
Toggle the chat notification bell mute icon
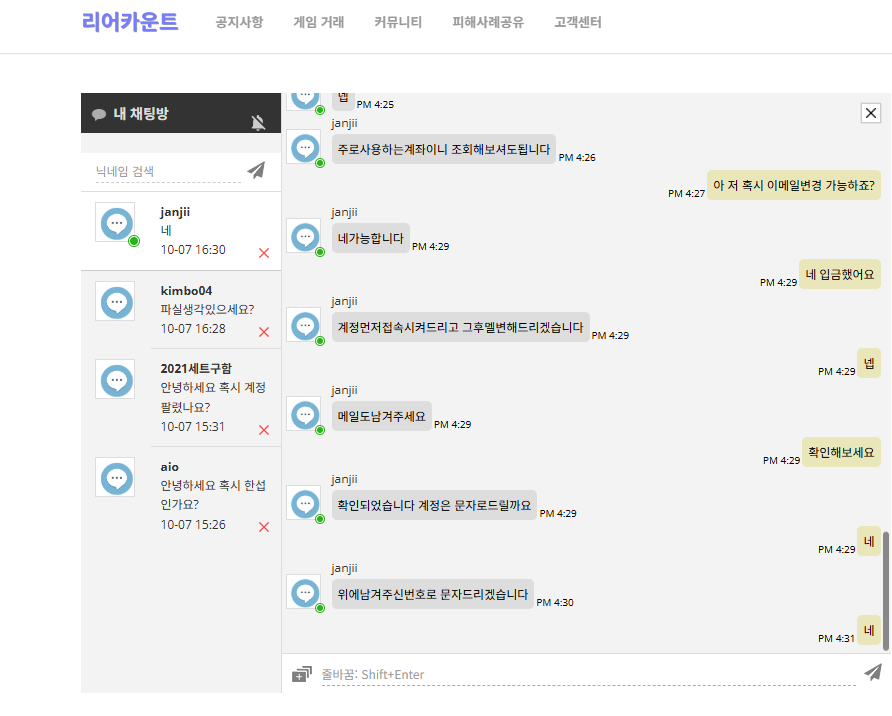(x=258, y=122)
